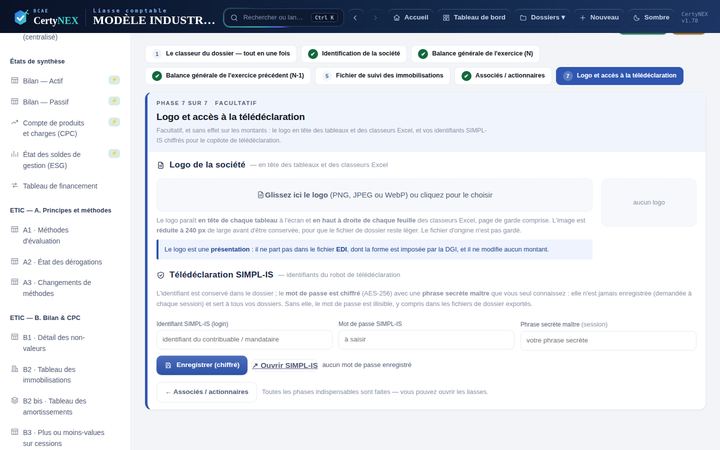Click the bar chart icon beside État des soldes

click(x=15, y=154)
